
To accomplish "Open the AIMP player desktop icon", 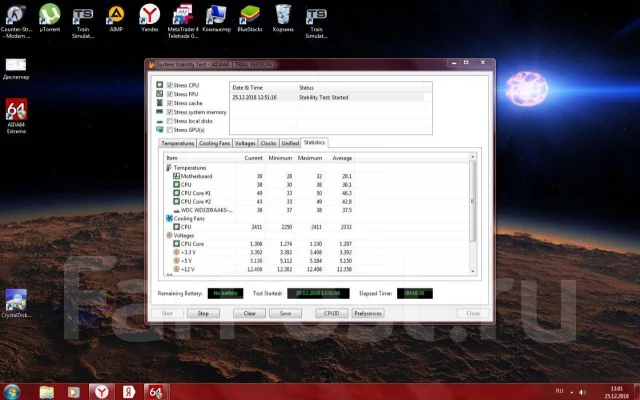I will [116, 18].
